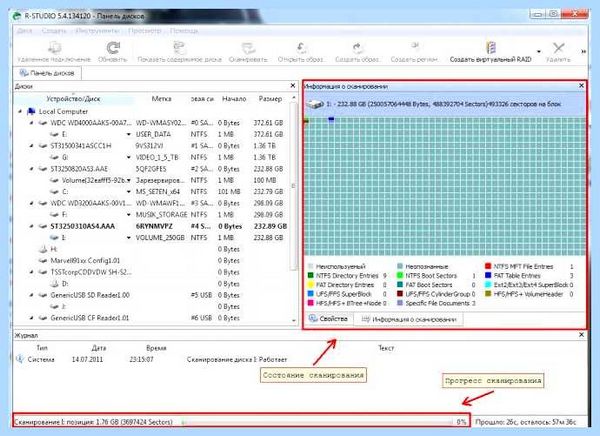Click the MS_SE7EN_x64 label cell
This screenshot has height=436, width=600.
(158, 192)
